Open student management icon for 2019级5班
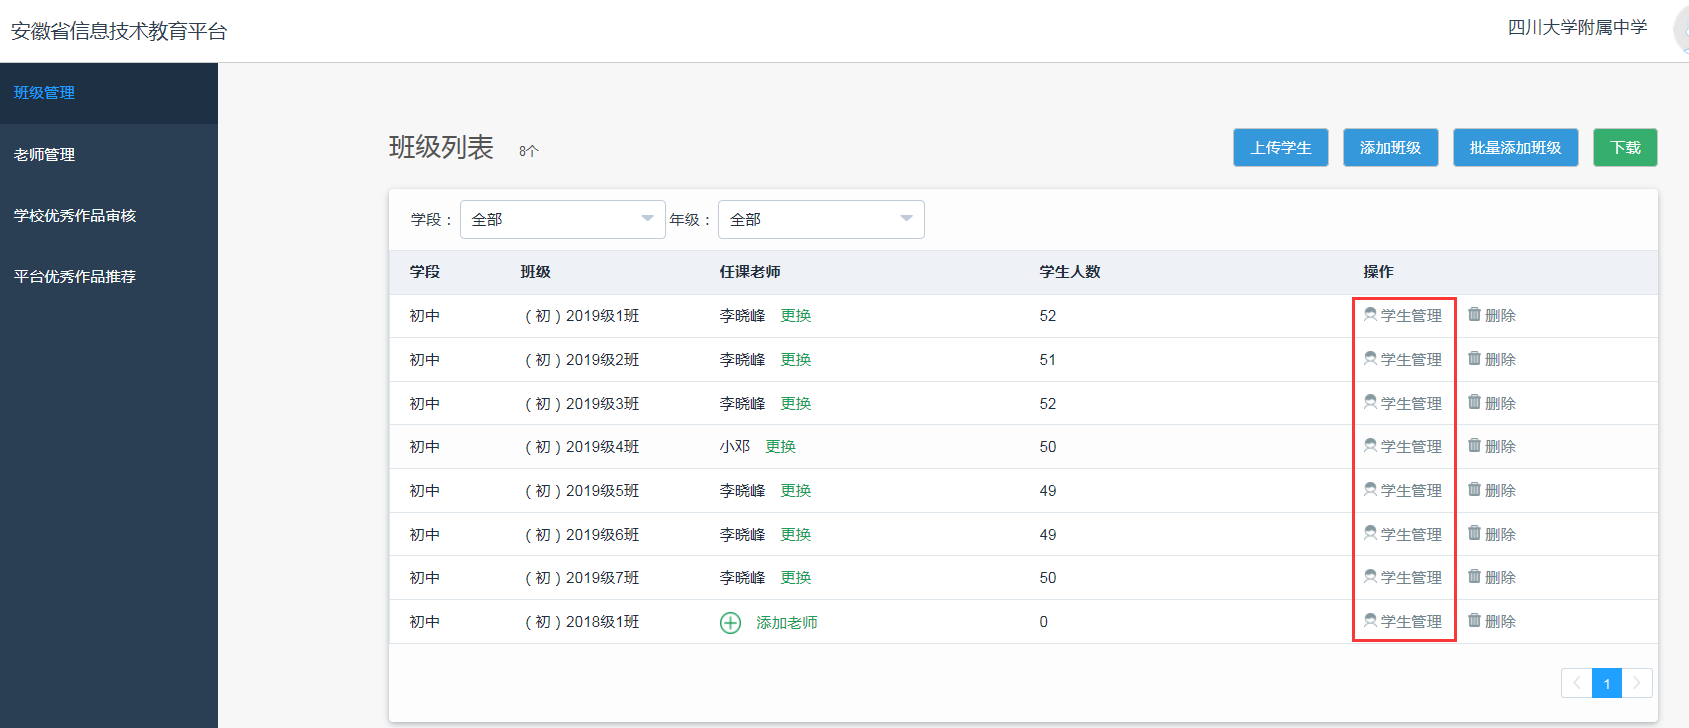1689x728 pixels. point(1370,489)
